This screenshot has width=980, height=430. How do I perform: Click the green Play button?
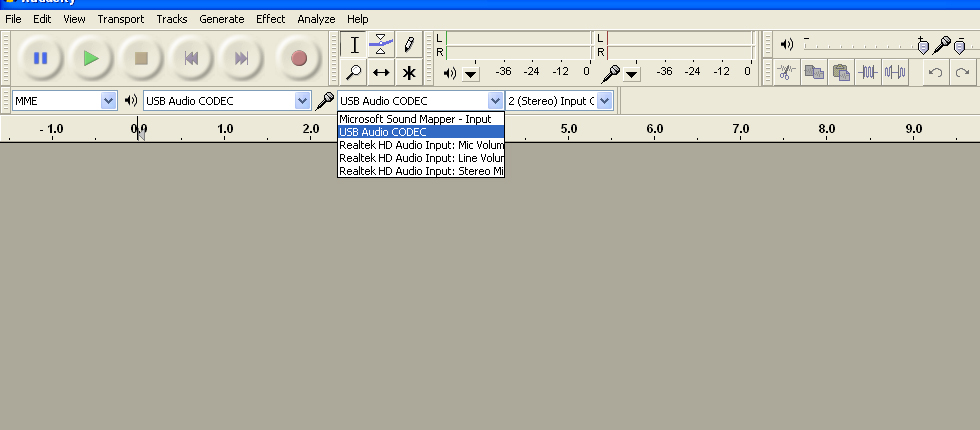[x=91, y=58]
